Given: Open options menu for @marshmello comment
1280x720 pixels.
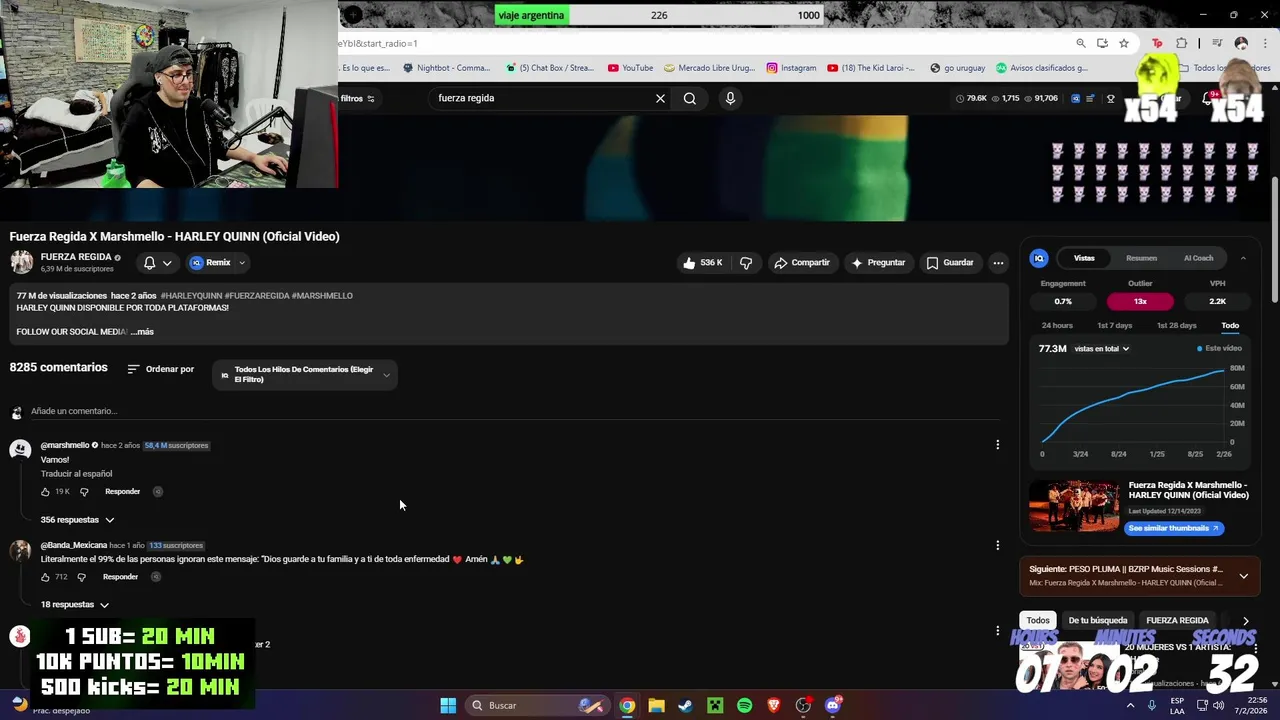Looking at the screenshot, I should (997, 445).
